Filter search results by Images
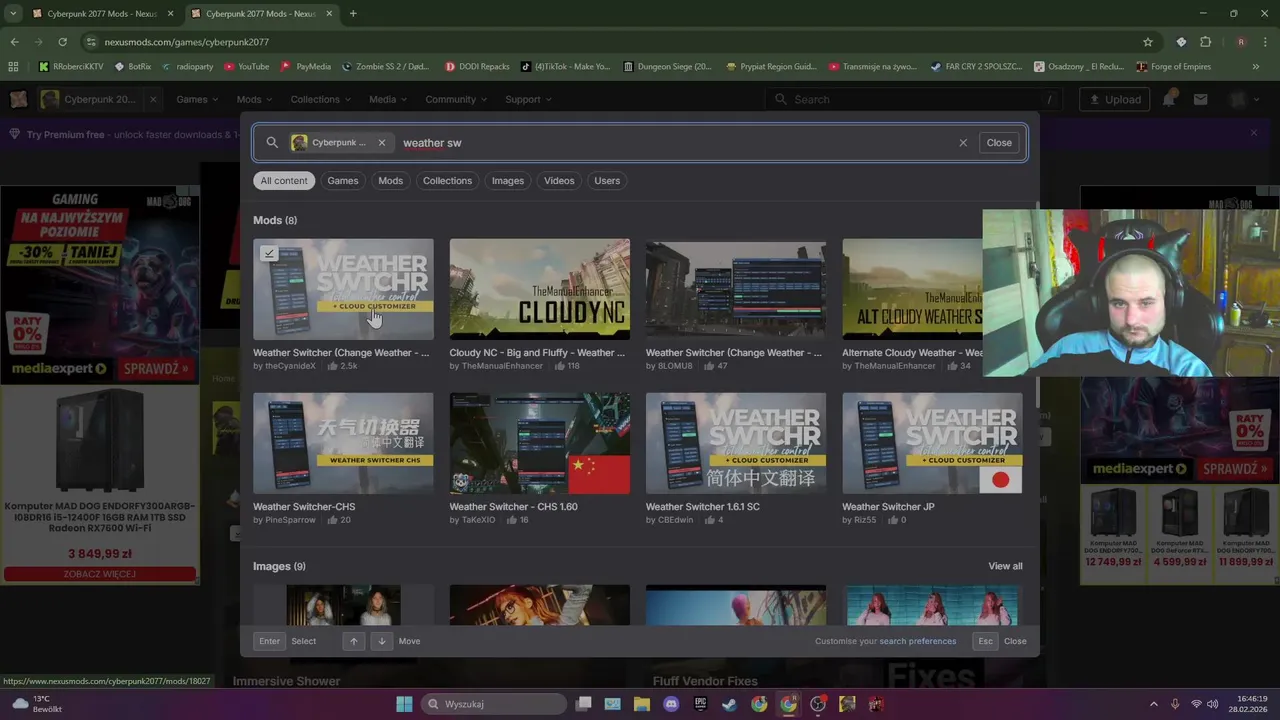1280x720 pixels. click(x=508, y=181)
